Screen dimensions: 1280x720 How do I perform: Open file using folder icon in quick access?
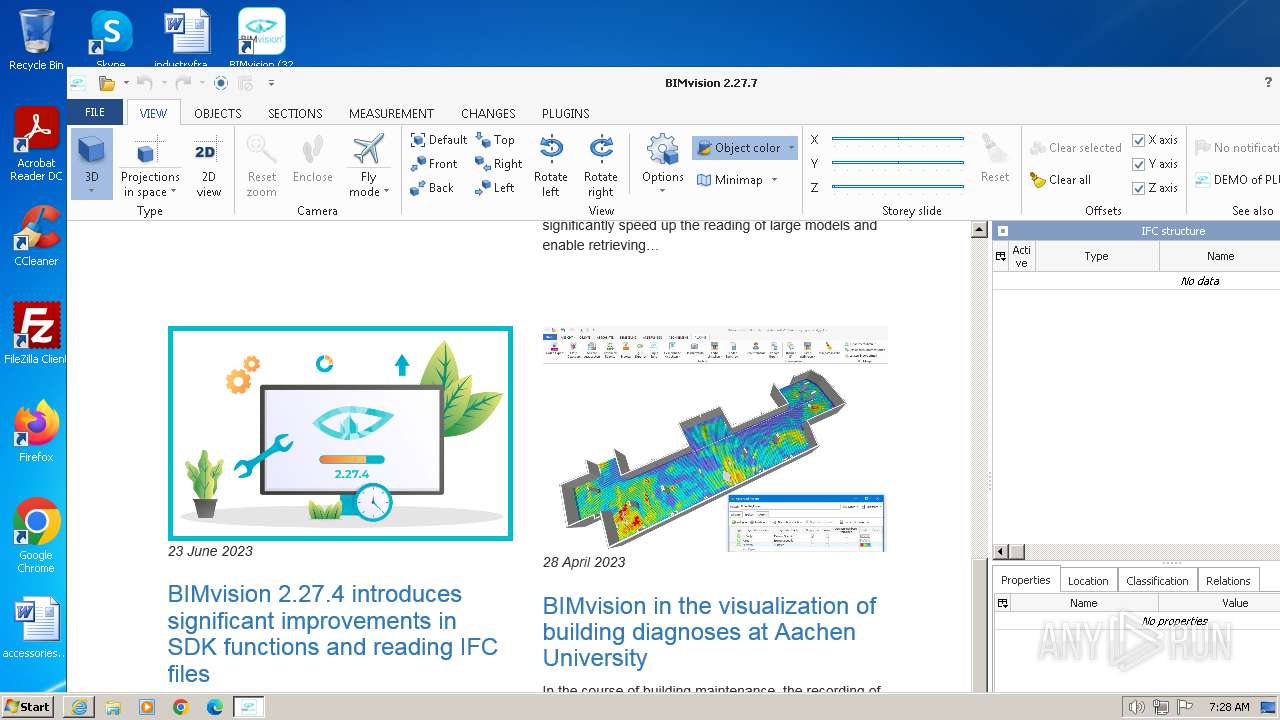[x=106, y=83]
